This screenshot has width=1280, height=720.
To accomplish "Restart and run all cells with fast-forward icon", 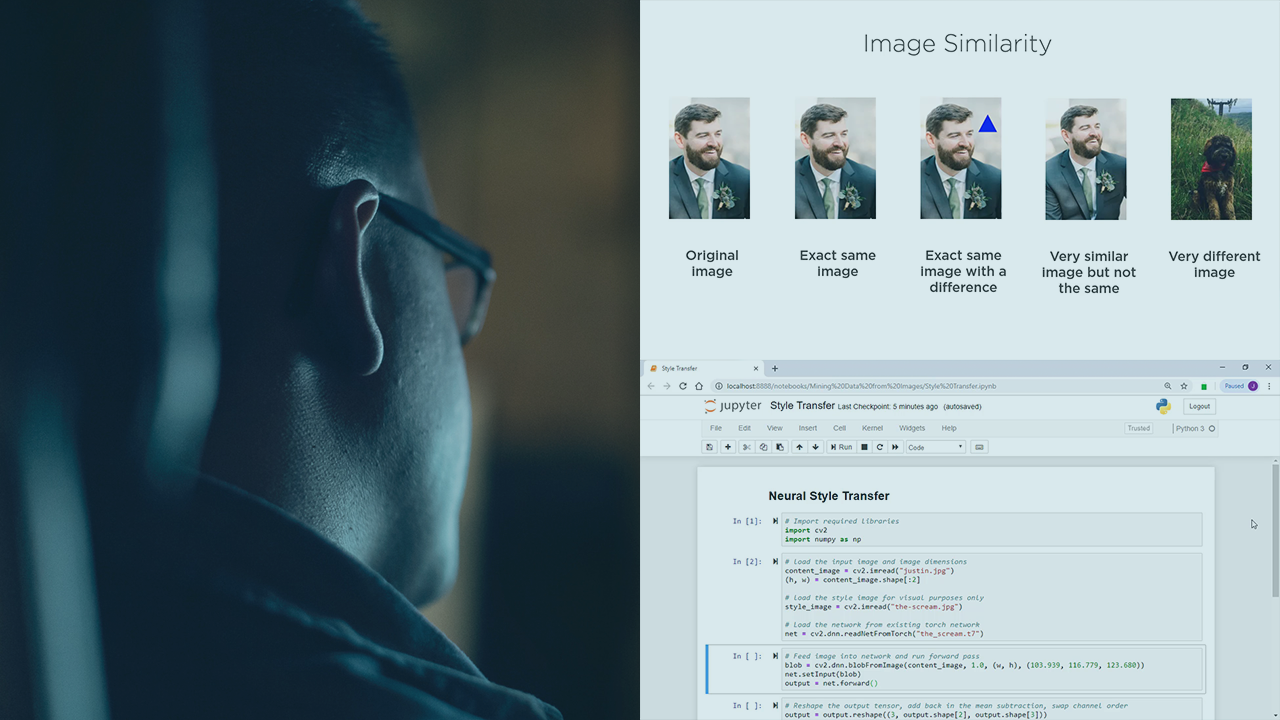I will (x=895, y=447).
